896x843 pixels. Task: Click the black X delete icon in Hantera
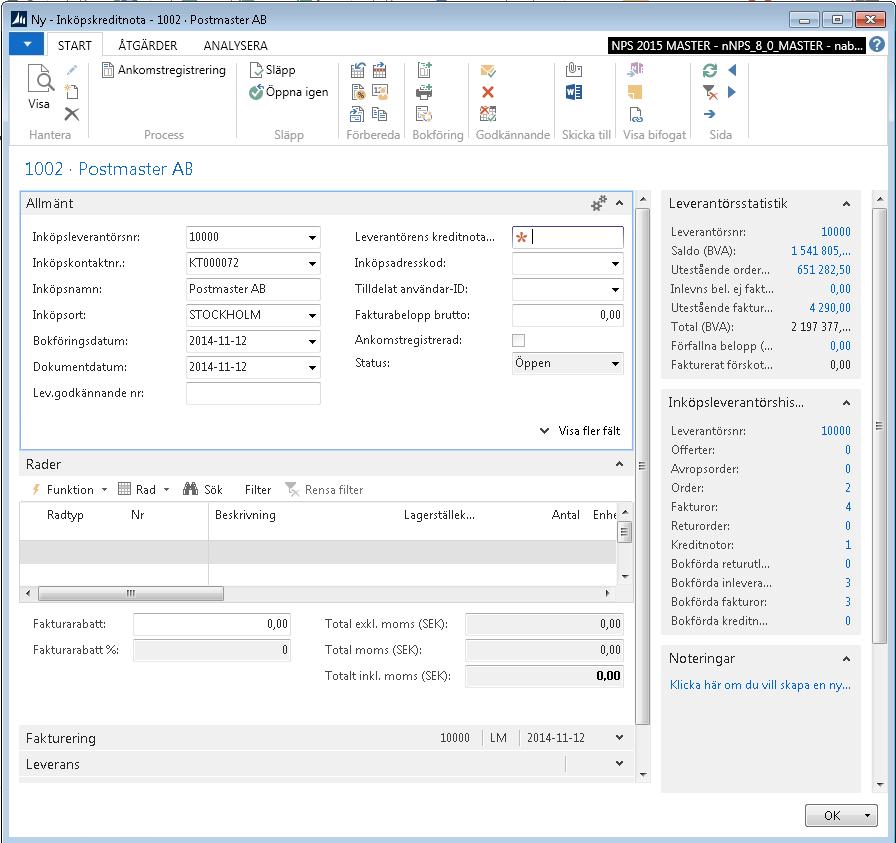click(x=72, y=114)
